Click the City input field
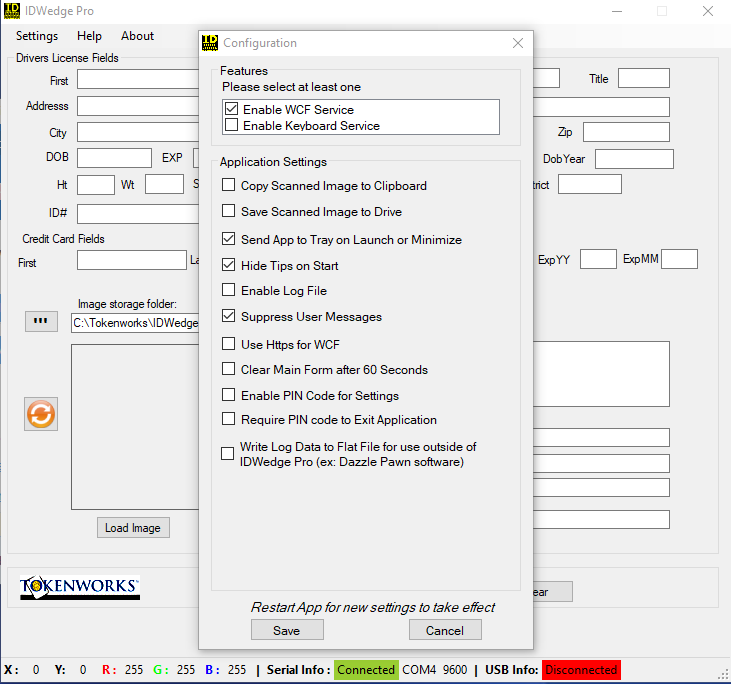 138,132
